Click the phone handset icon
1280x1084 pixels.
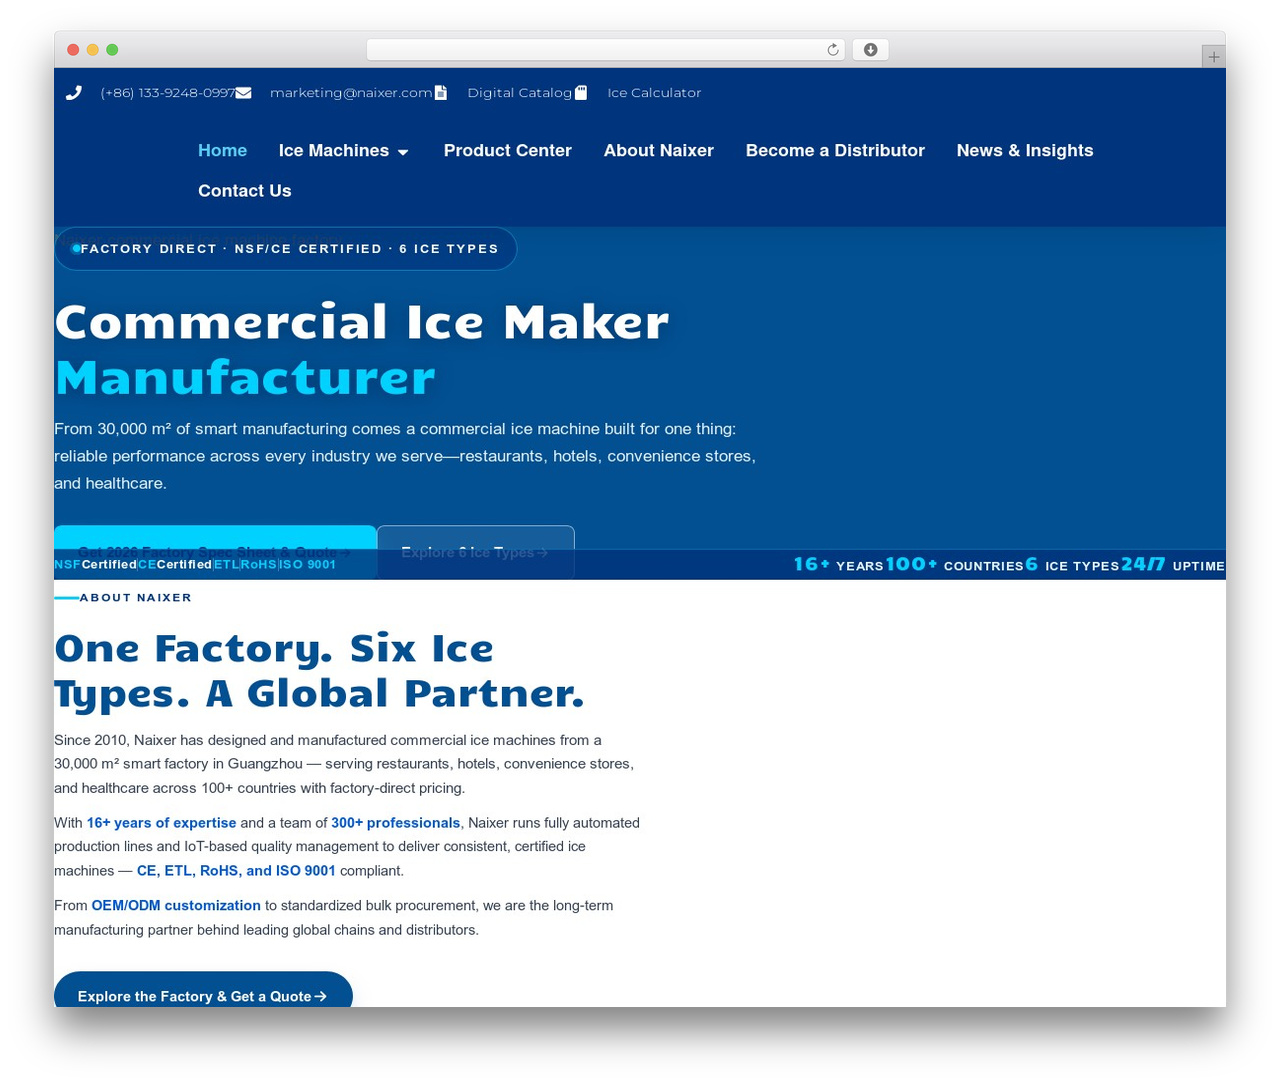tap(73, 93)
